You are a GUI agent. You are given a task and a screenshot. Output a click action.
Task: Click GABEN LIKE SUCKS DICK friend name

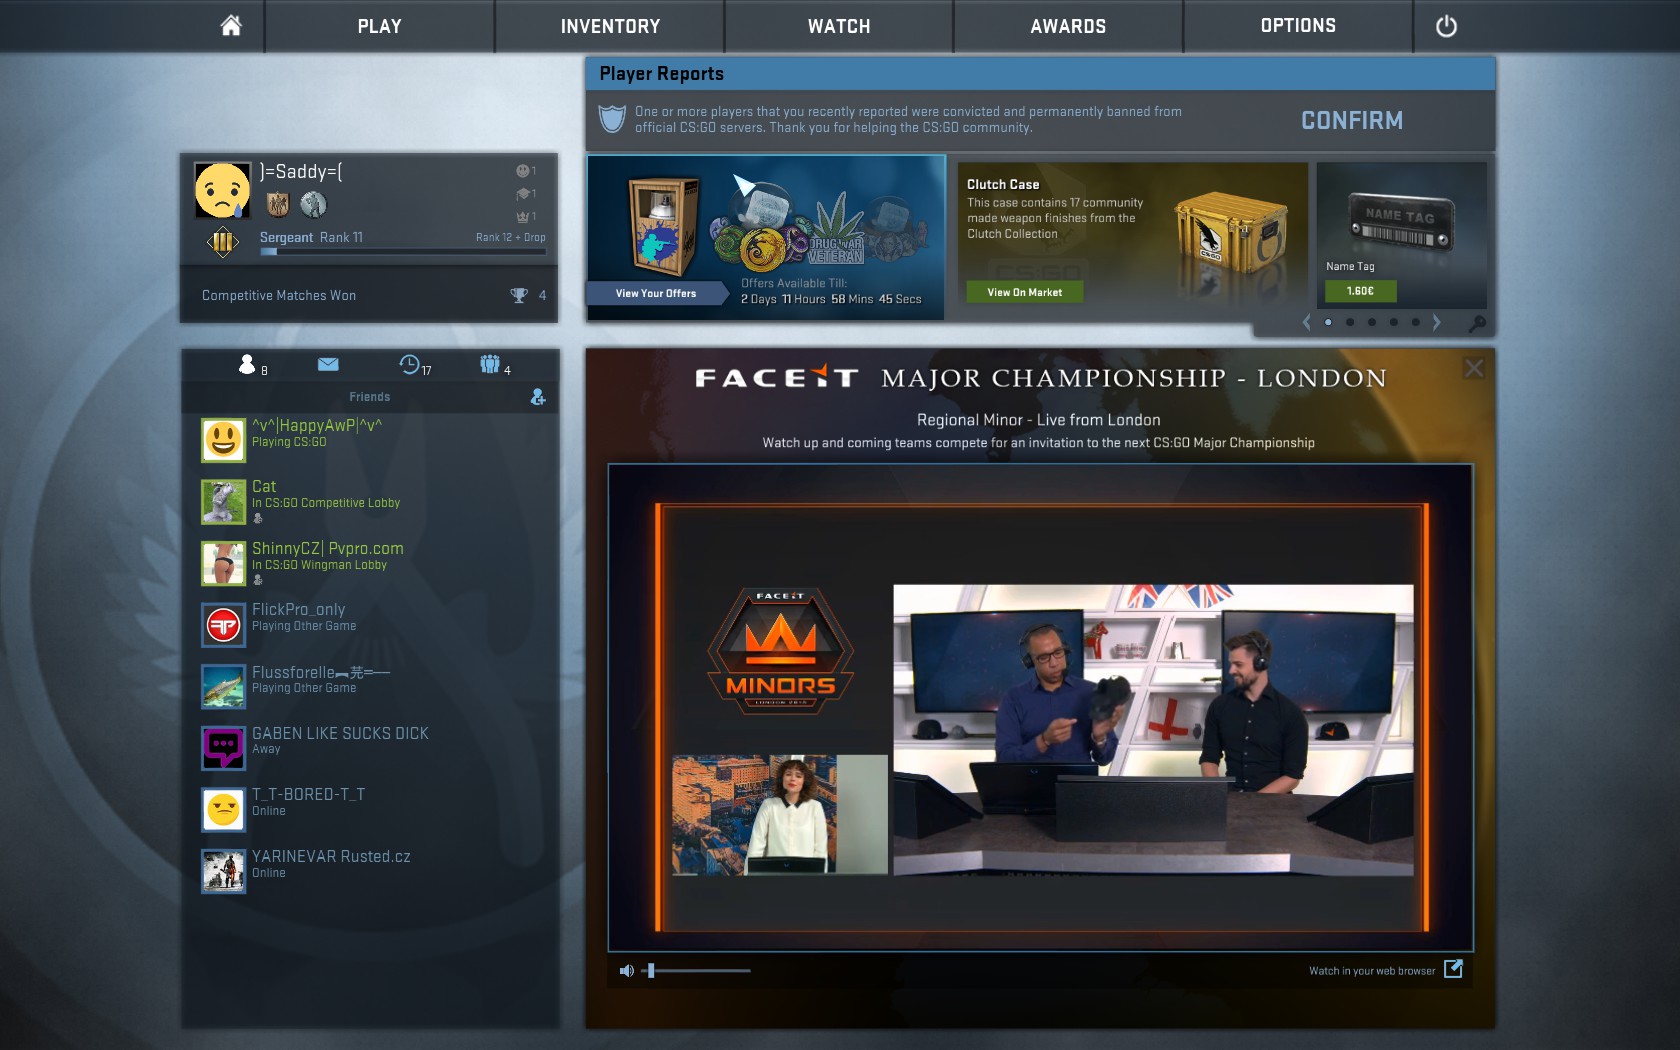coord(340,734)
